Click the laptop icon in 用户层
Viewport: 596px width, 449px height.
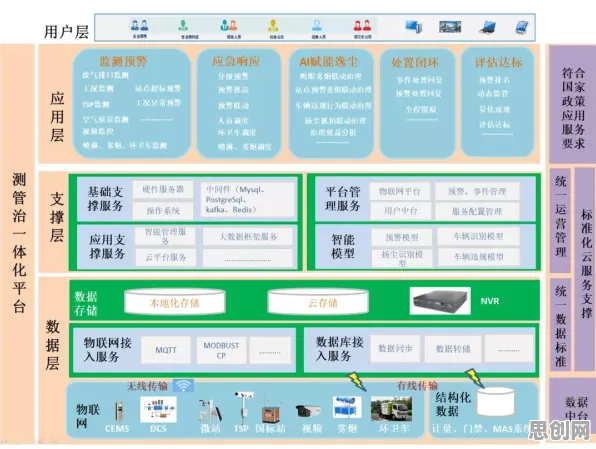(x=487, y=27)
